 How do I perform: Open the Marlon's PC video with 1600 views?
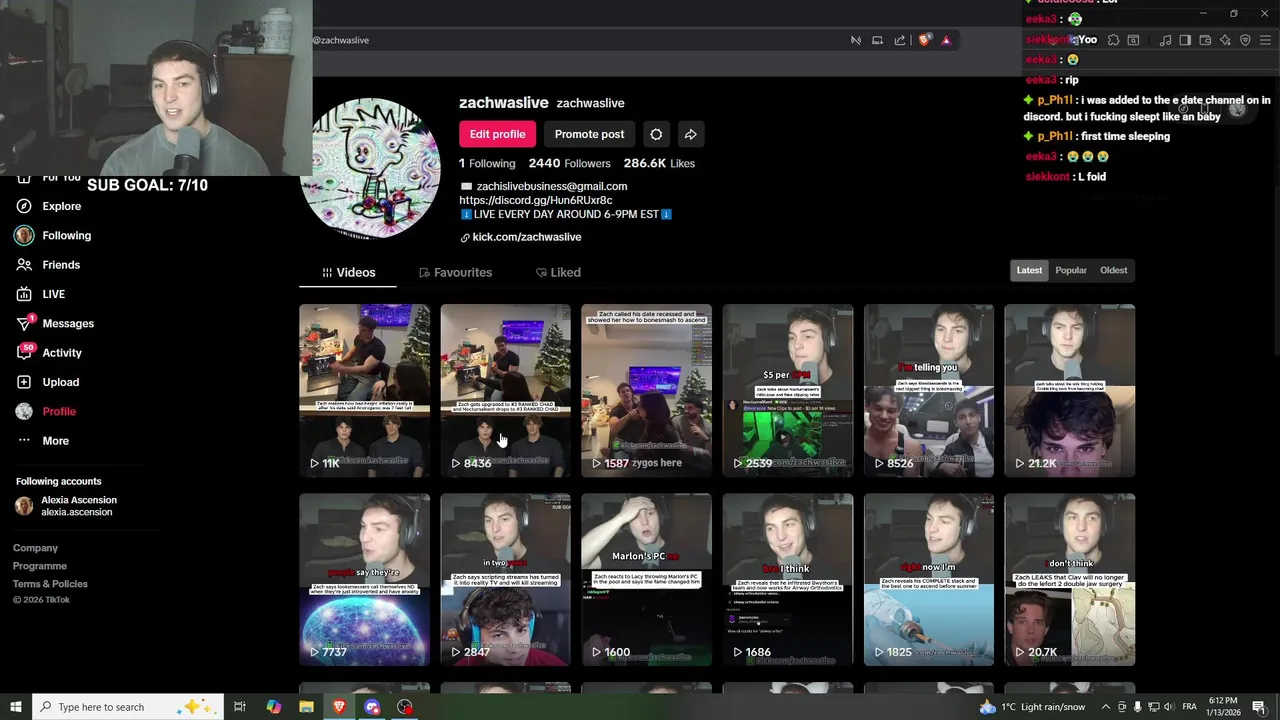[646, 579]
